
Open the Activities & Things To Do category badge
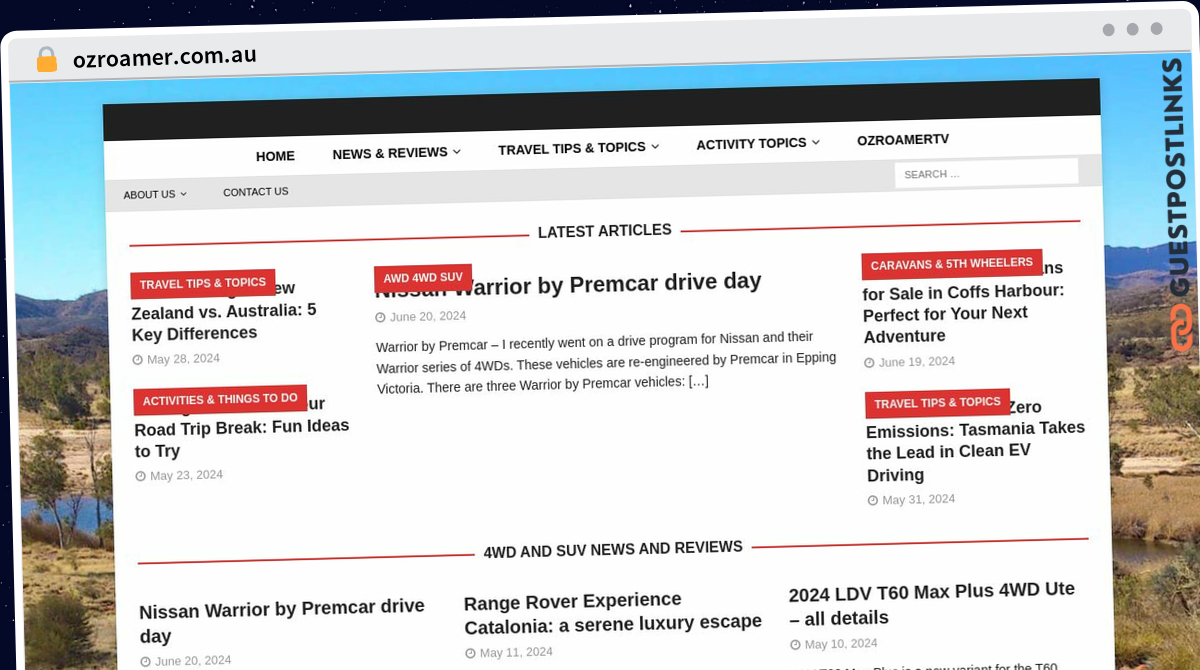pyautogui.click(x=220, y=400)
